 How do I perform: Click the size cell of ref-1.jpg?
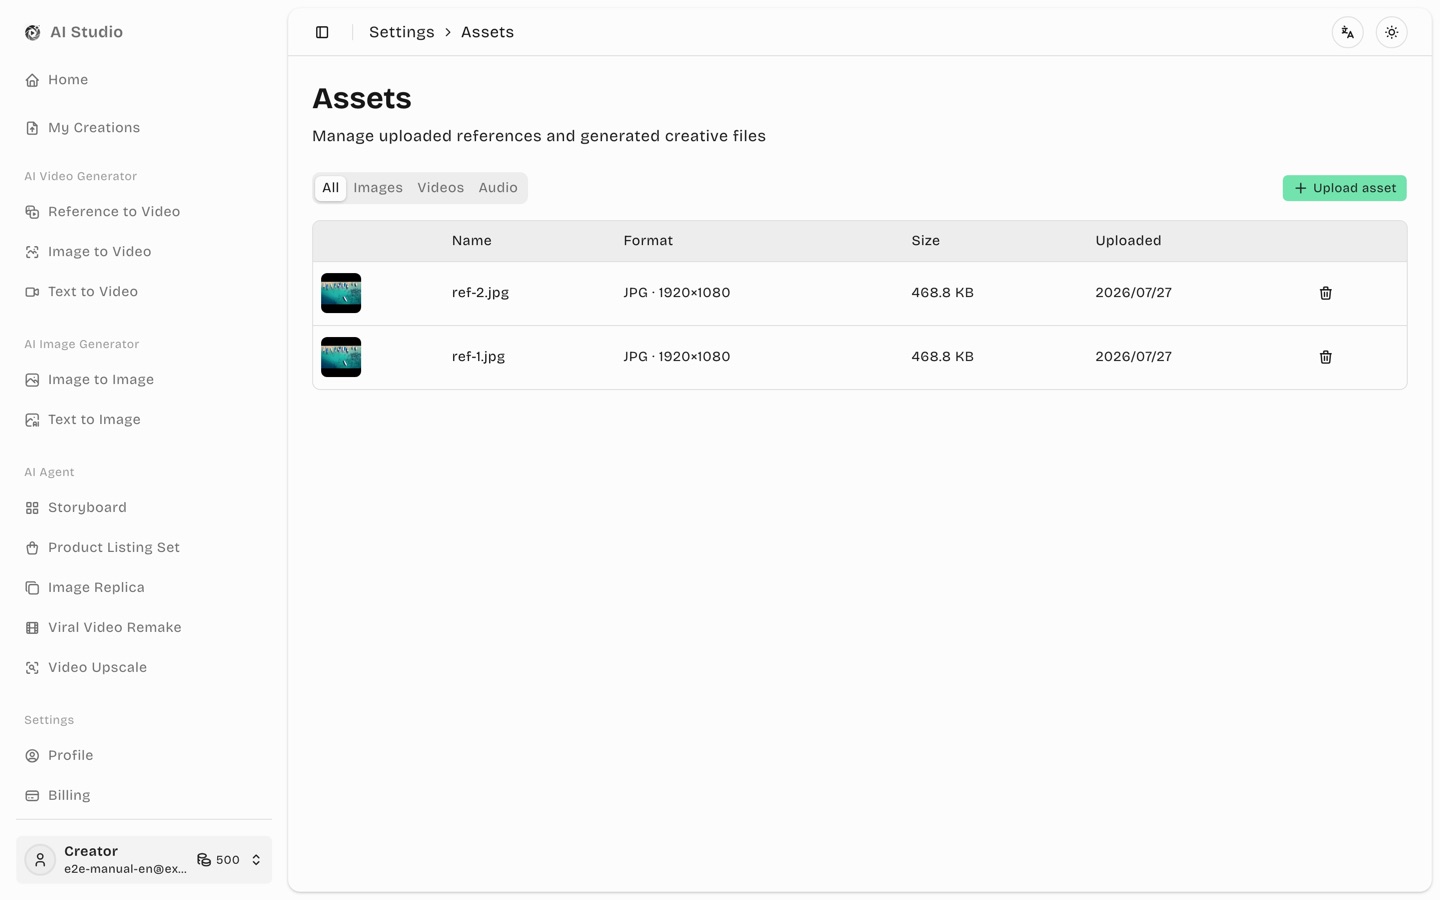(x=943, y=357)
